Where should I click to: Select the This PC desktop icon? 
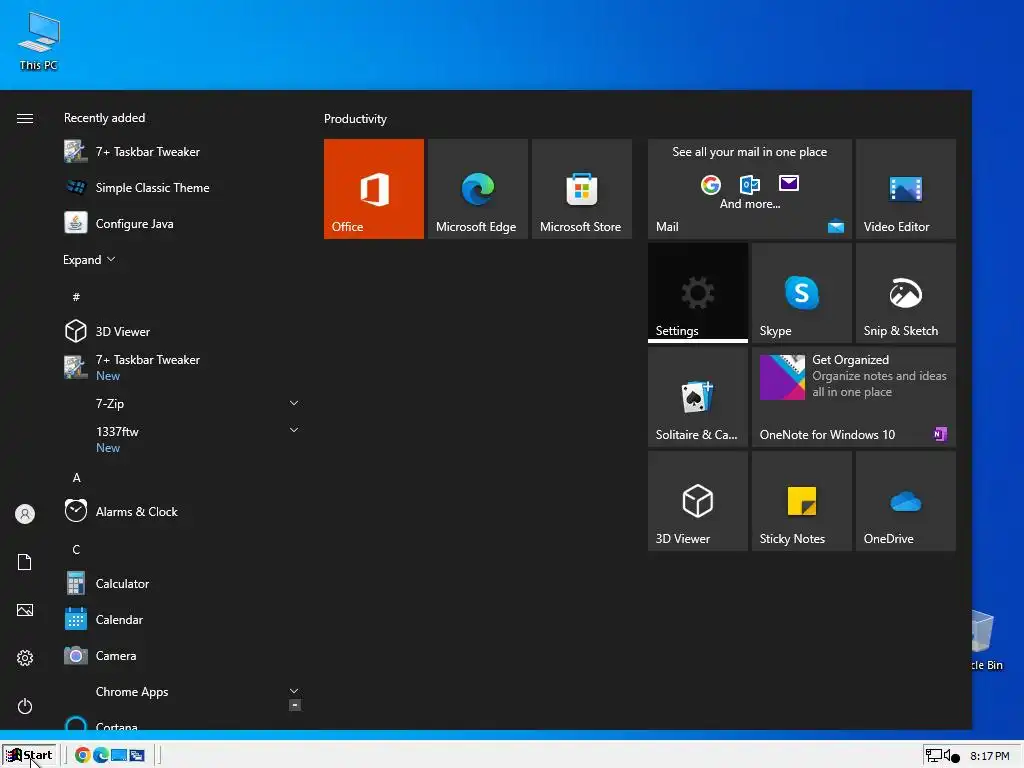[x=39, y=41]
